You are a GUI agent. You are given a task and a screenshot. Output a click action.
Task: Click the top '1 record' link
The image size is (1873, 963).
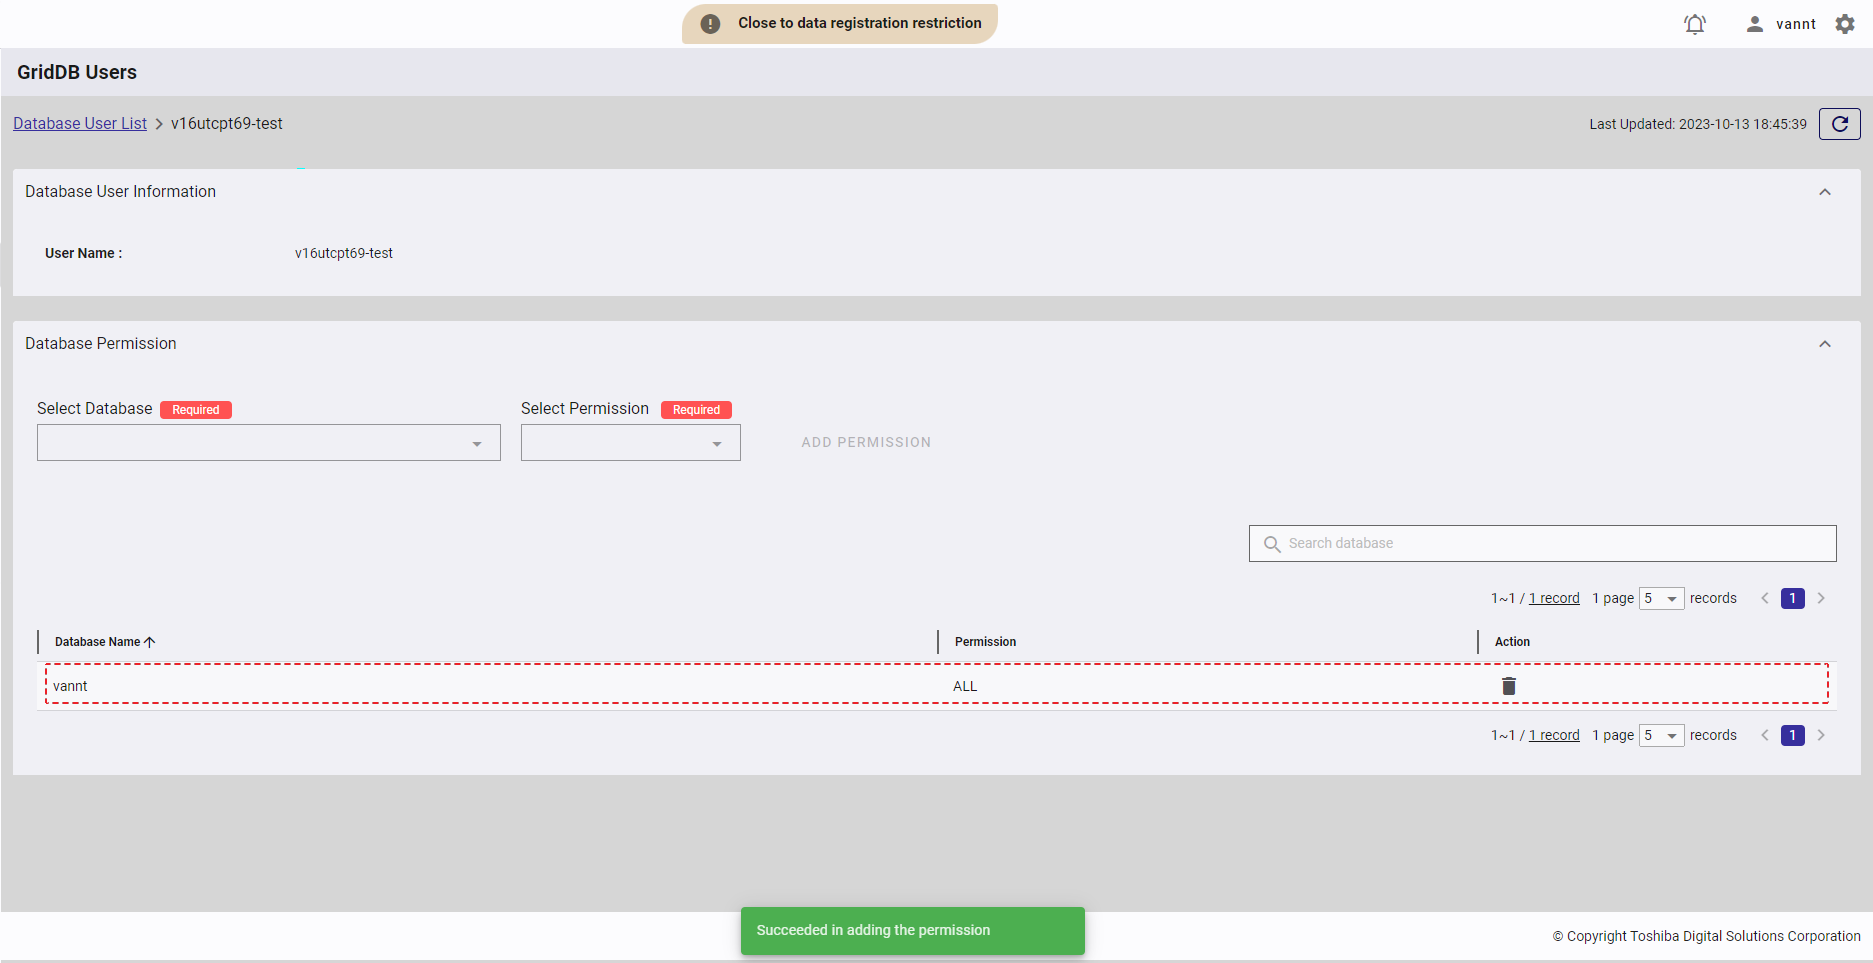[1554, 598]
